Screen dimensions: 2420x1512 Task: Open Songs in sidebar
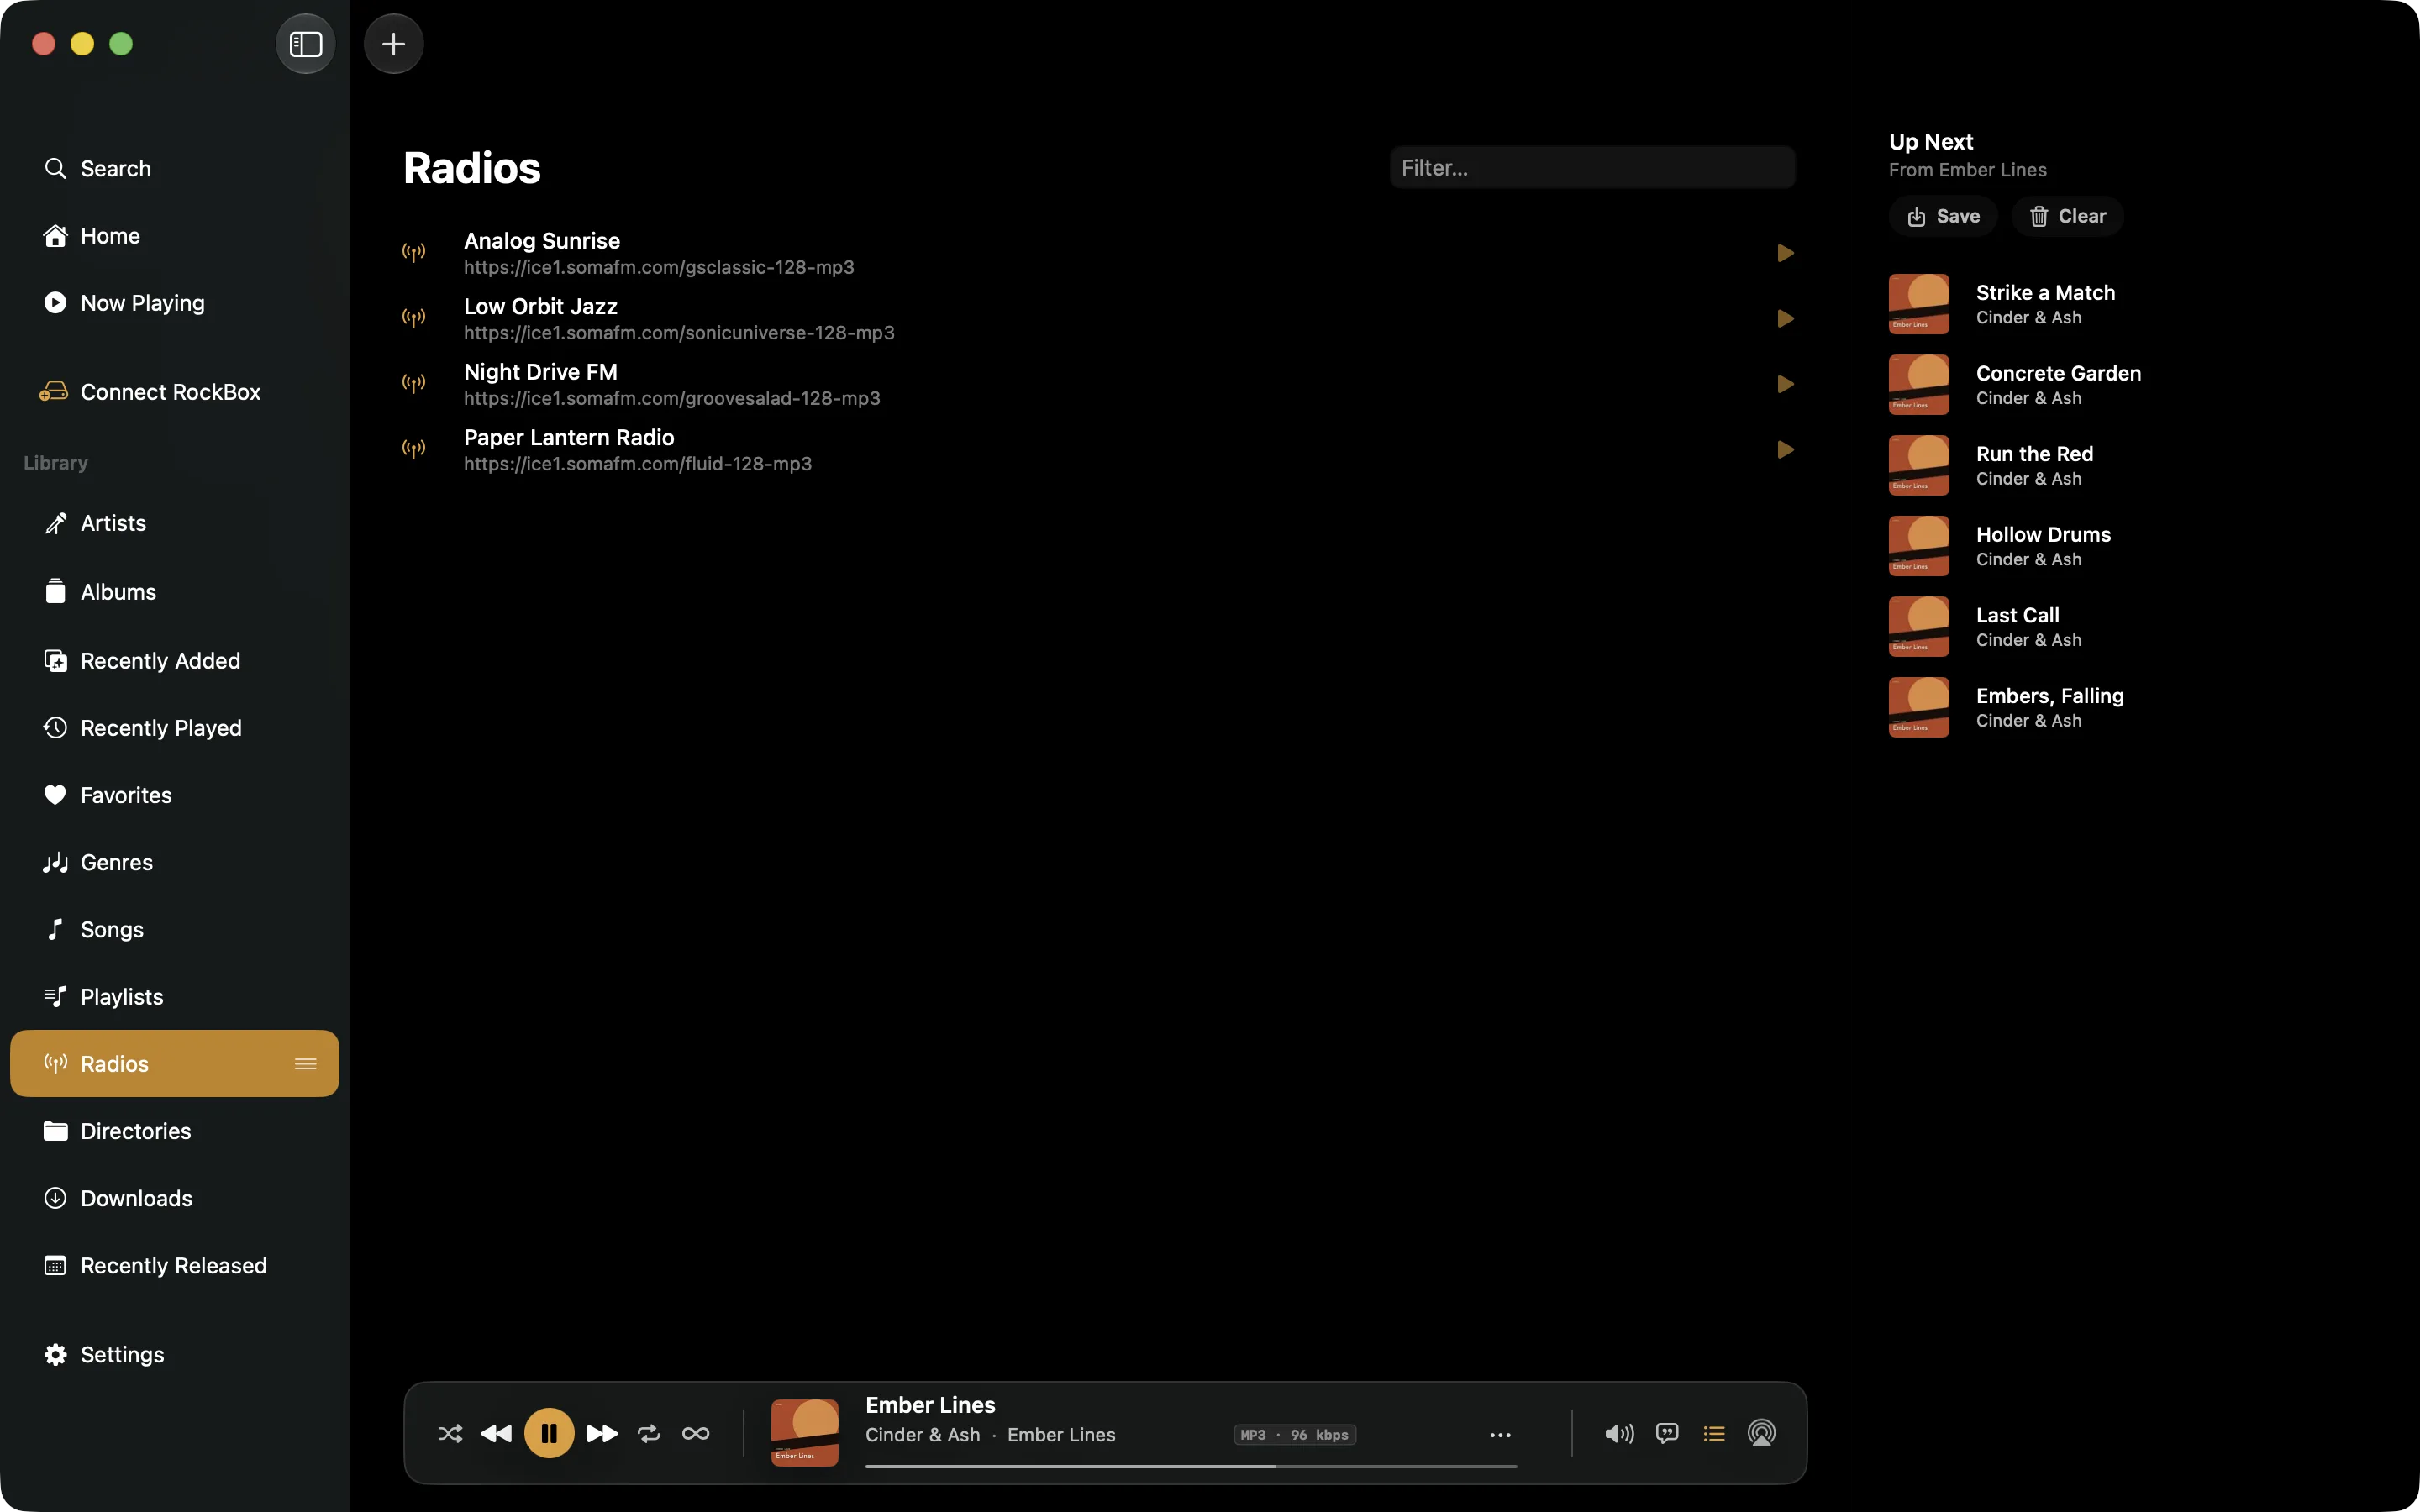175,929
